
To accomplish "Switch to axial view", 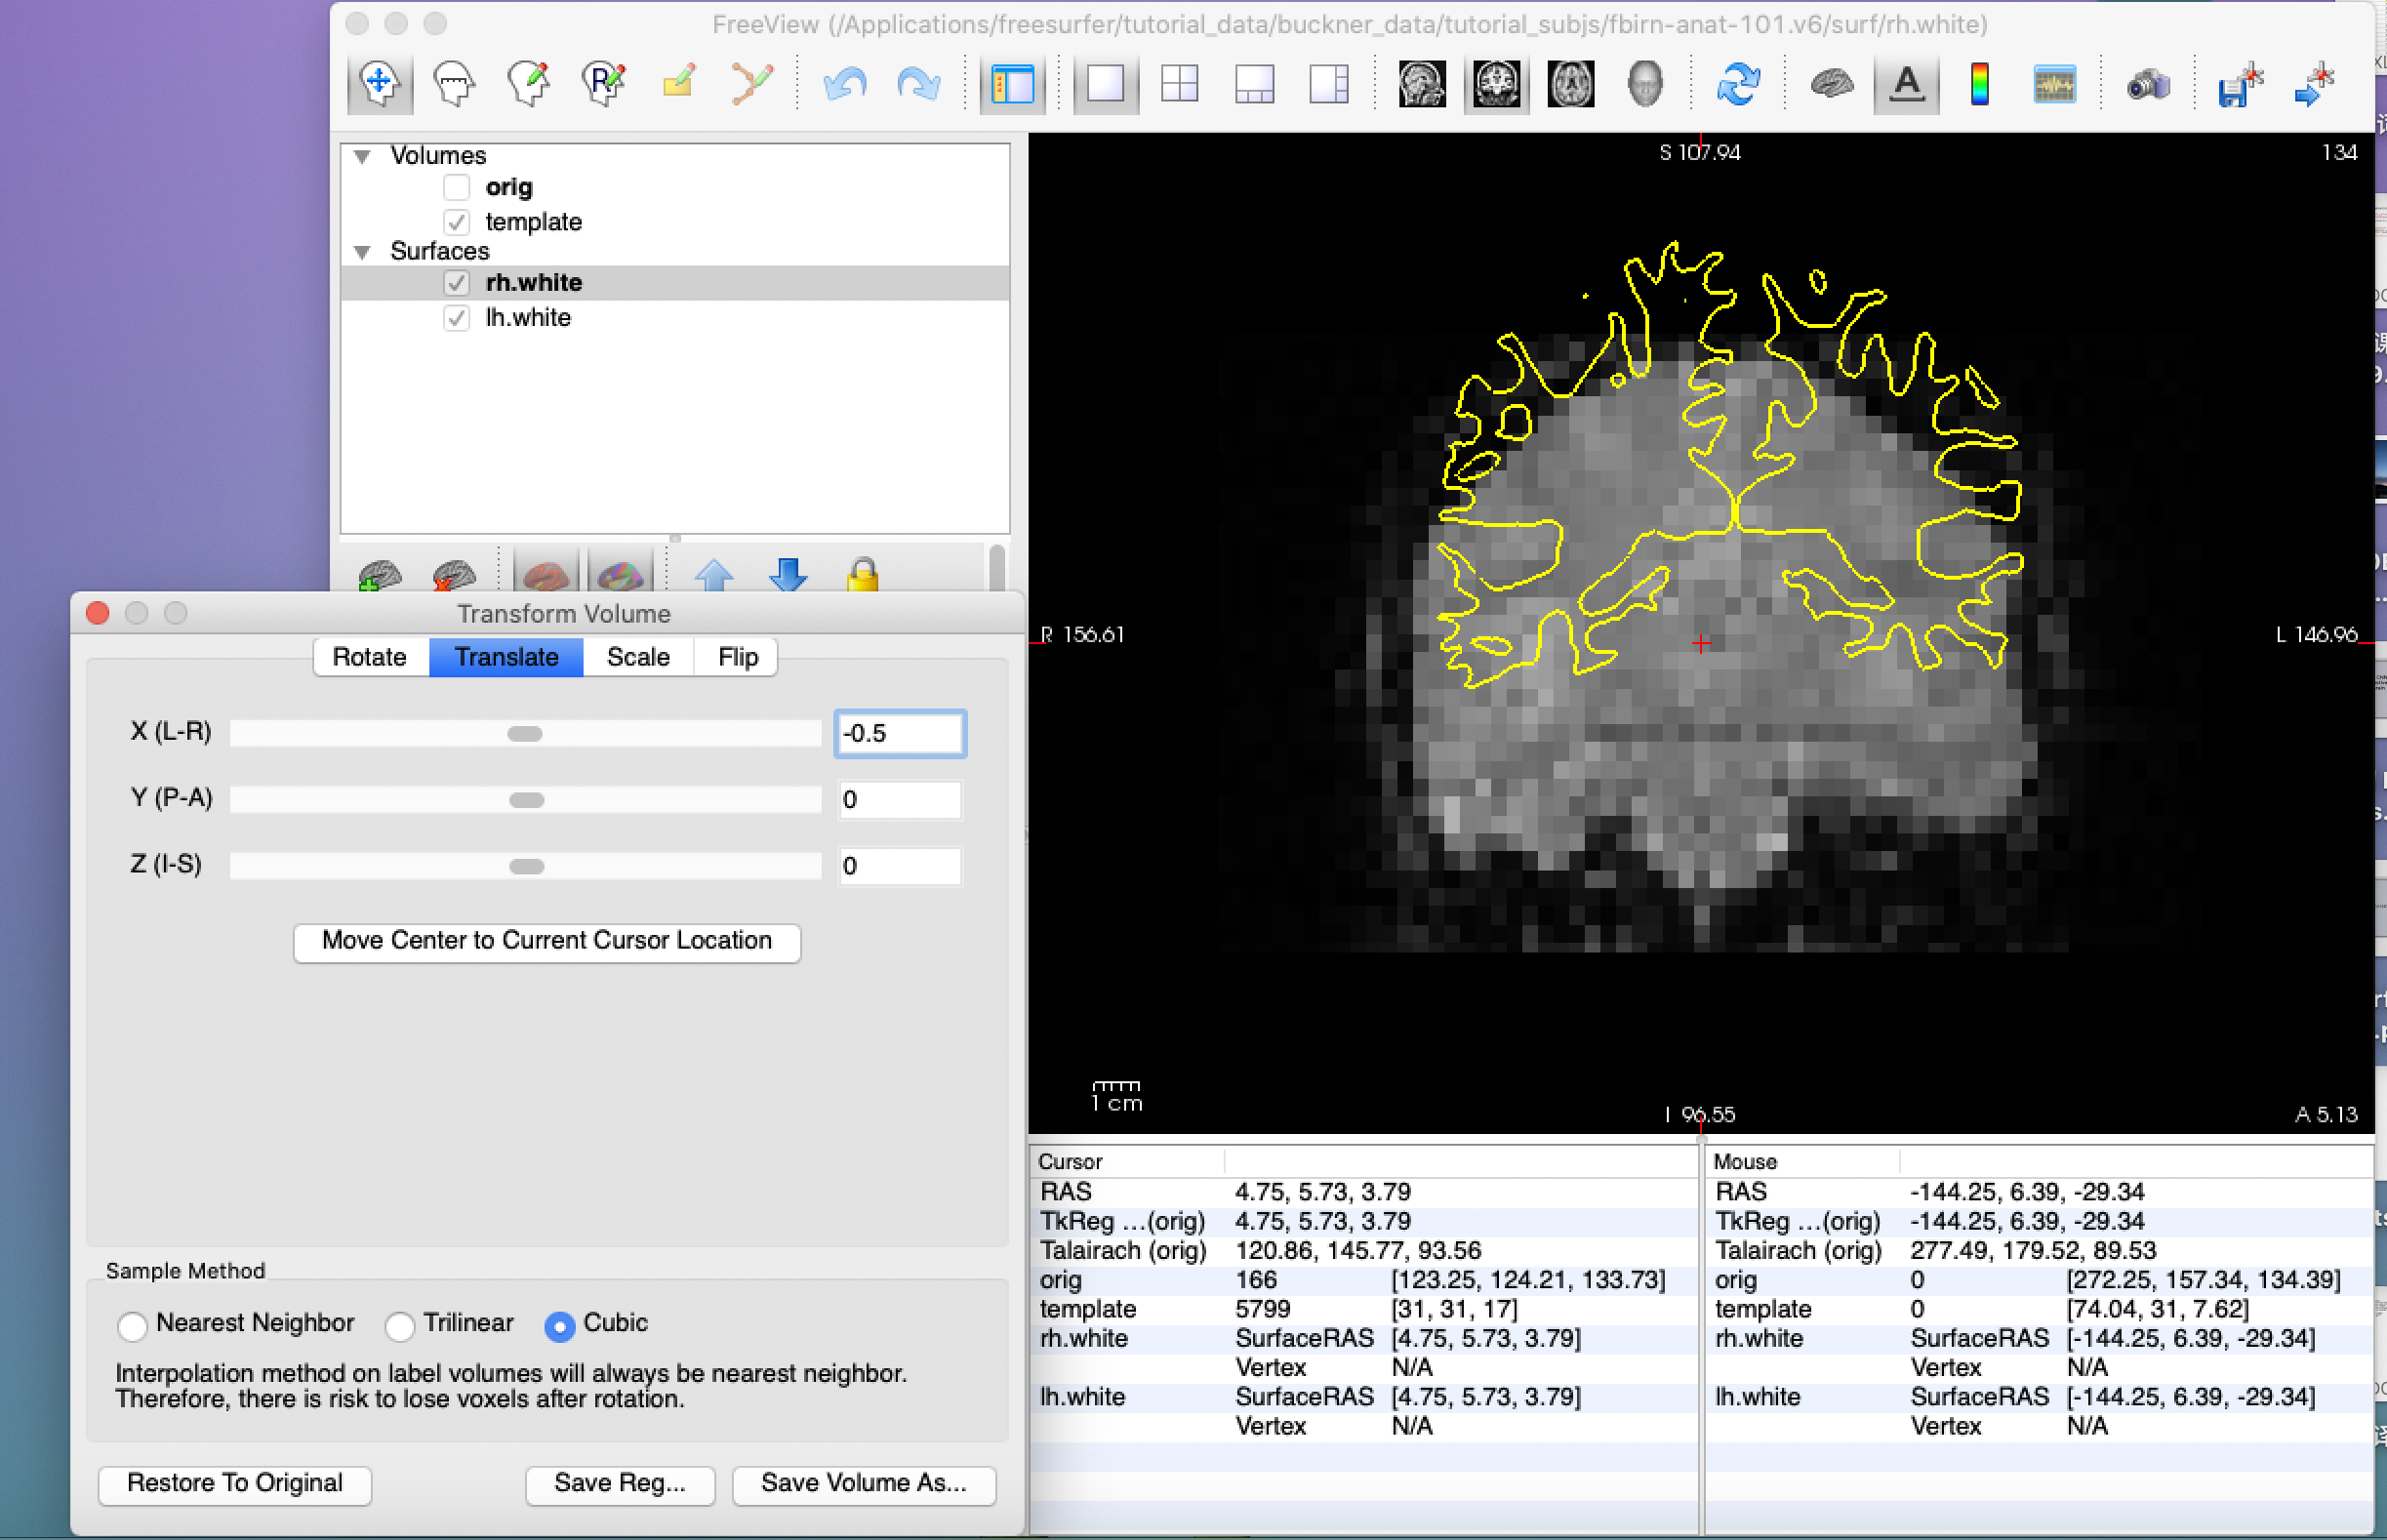I will pyautogui.click(x=1570, y=83).
